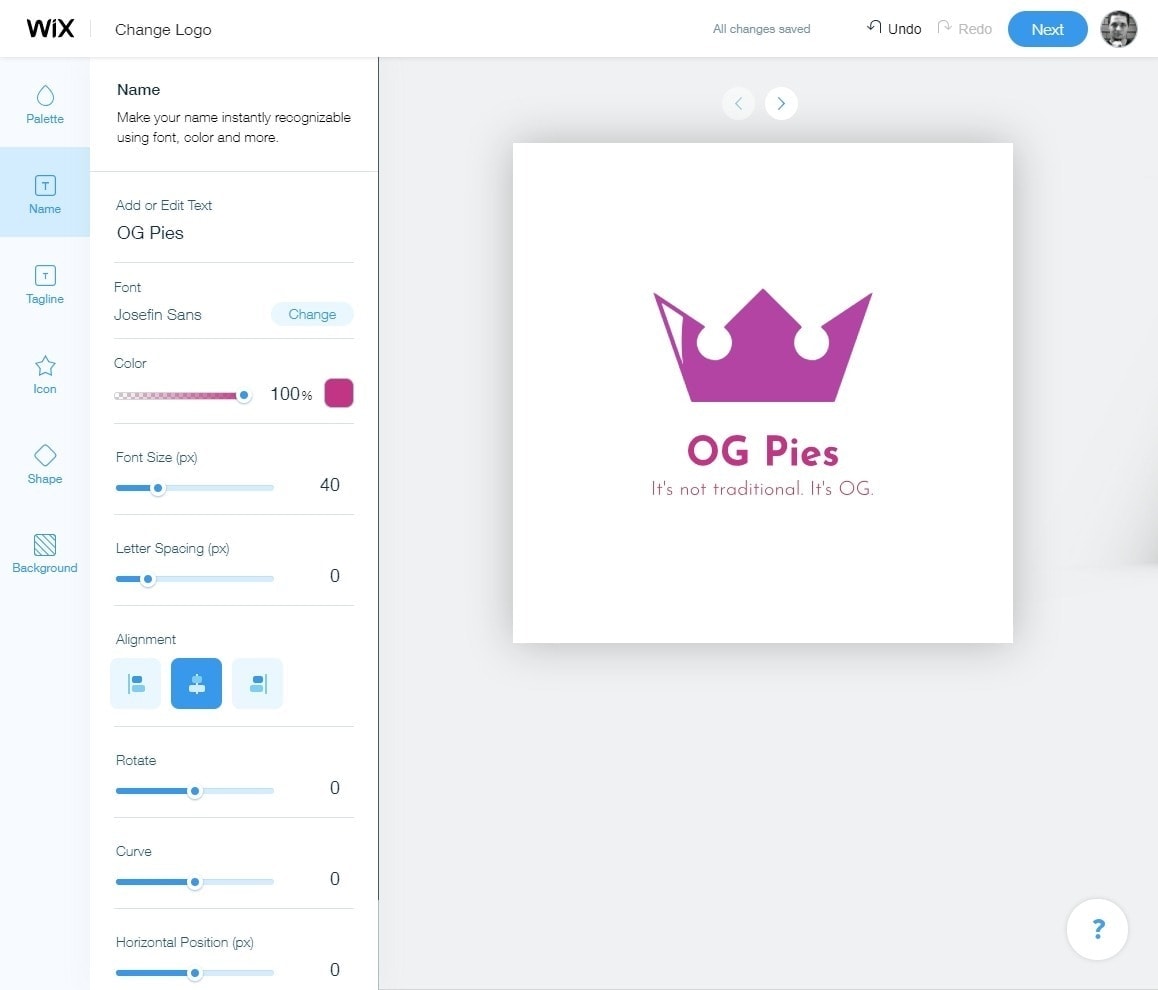This screenshot has width=1158, height=990.
Task: Align the name text right
Action: point(257,684)
